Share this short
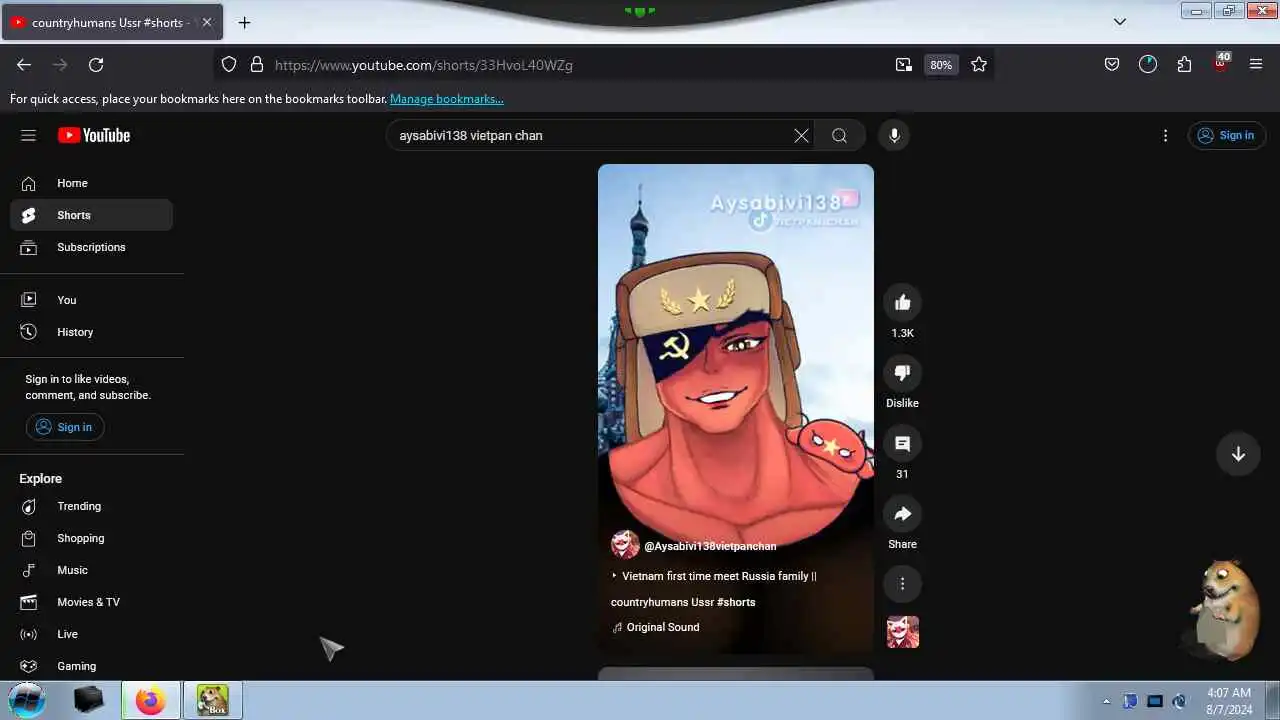The image size is (1280, 720). pos(902,514)
